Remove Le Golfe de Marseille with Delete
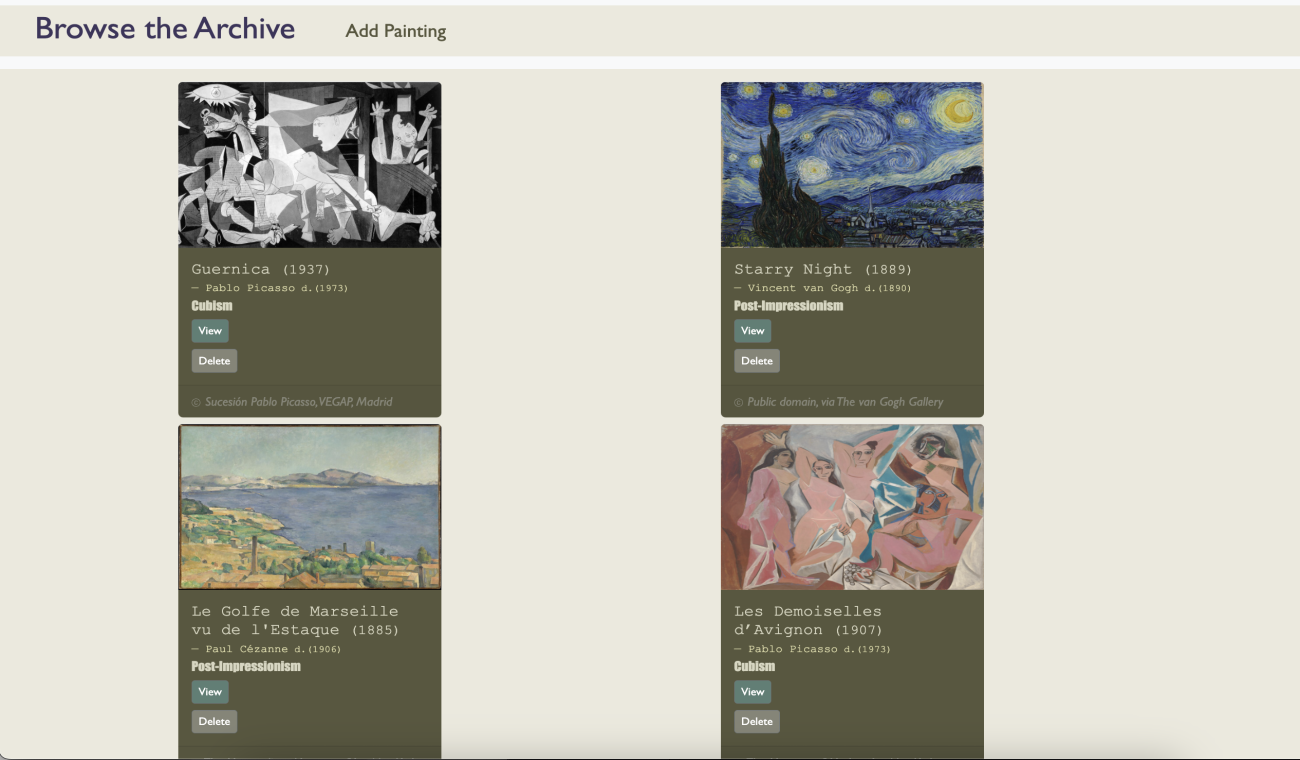 [214, 722]
